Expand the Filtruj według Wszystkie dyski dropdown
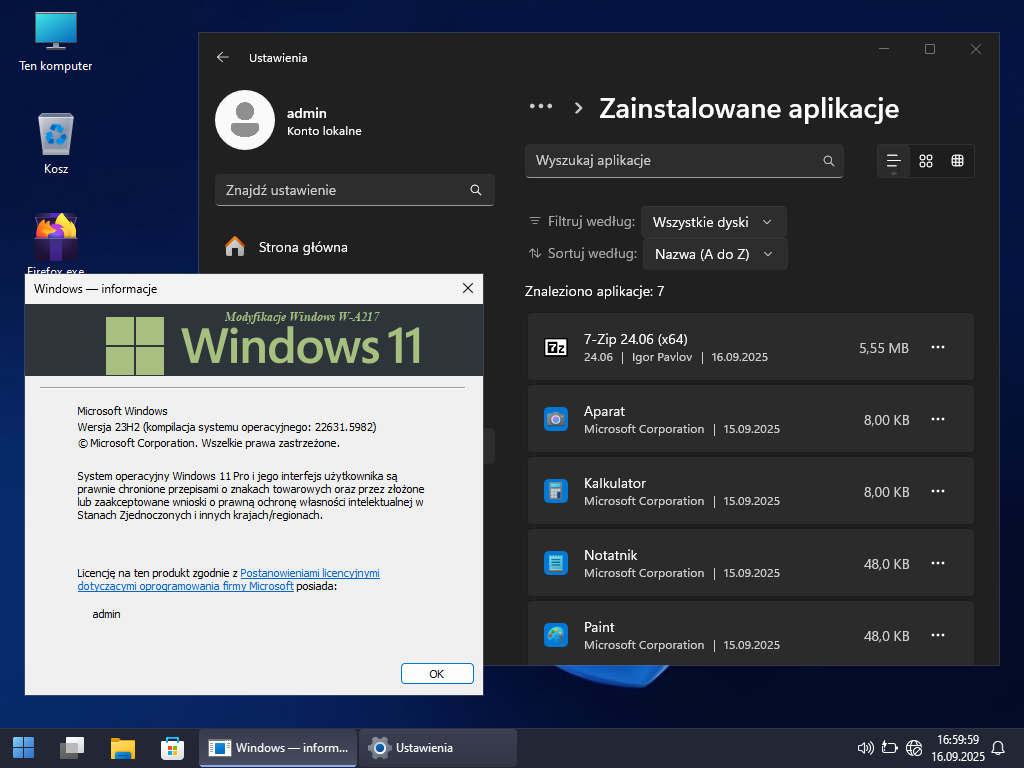This screenshot has width=1024, height=768. tap(713, 222)
